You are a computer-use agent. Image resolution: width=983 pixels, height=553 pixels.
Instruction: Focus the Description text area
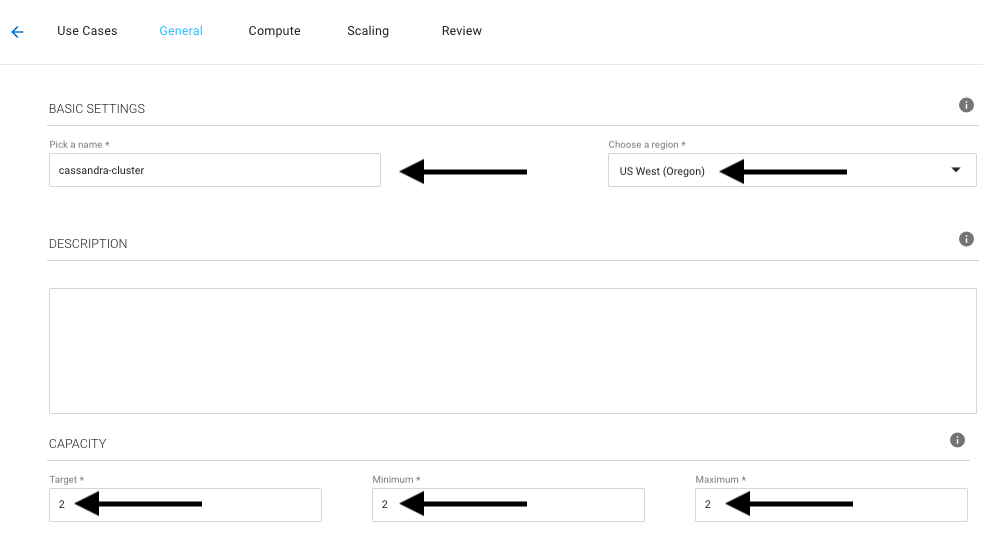[x=512, y=351]
